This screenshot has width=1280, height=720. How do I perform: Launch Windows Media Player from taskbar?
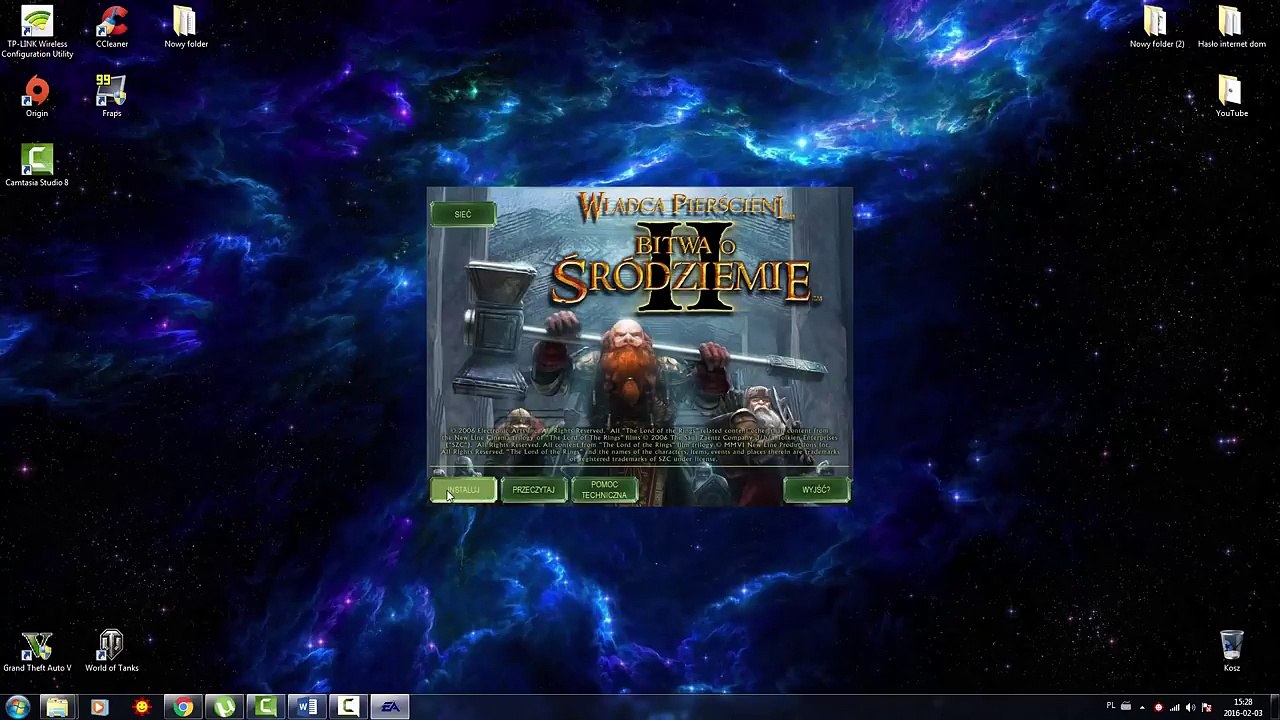tap(99, 707)
